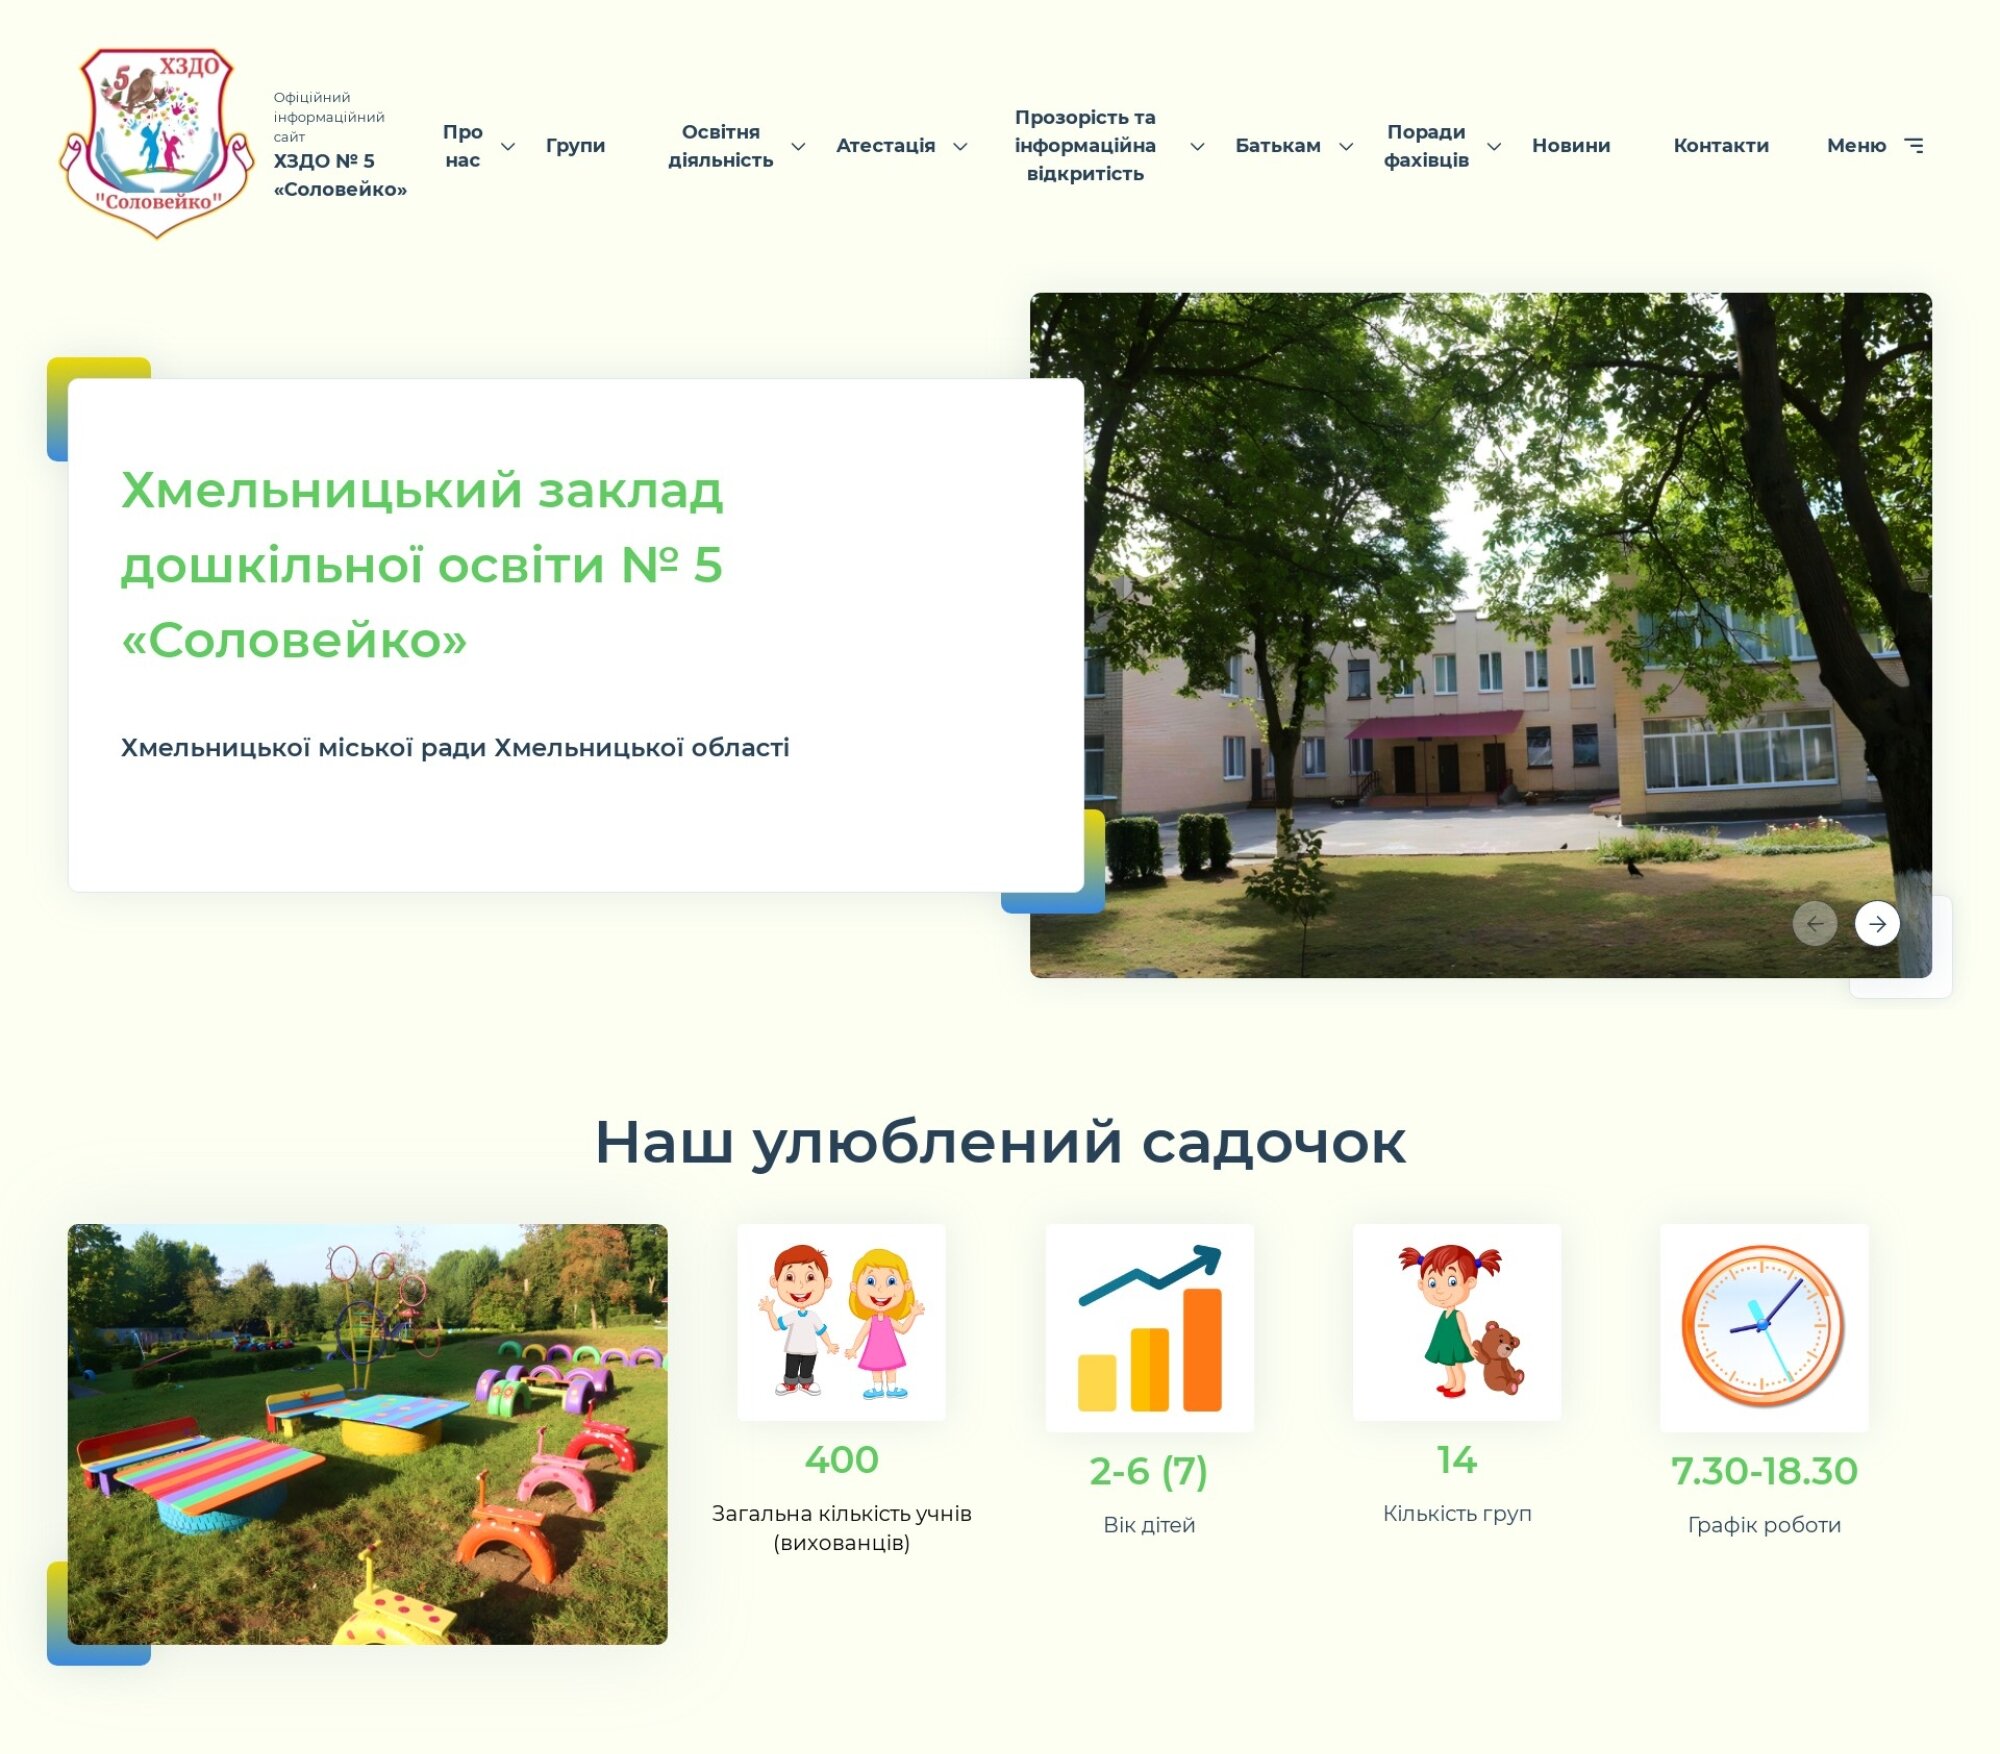Click the orange bar chart growth icon

pos(1149,1328)
